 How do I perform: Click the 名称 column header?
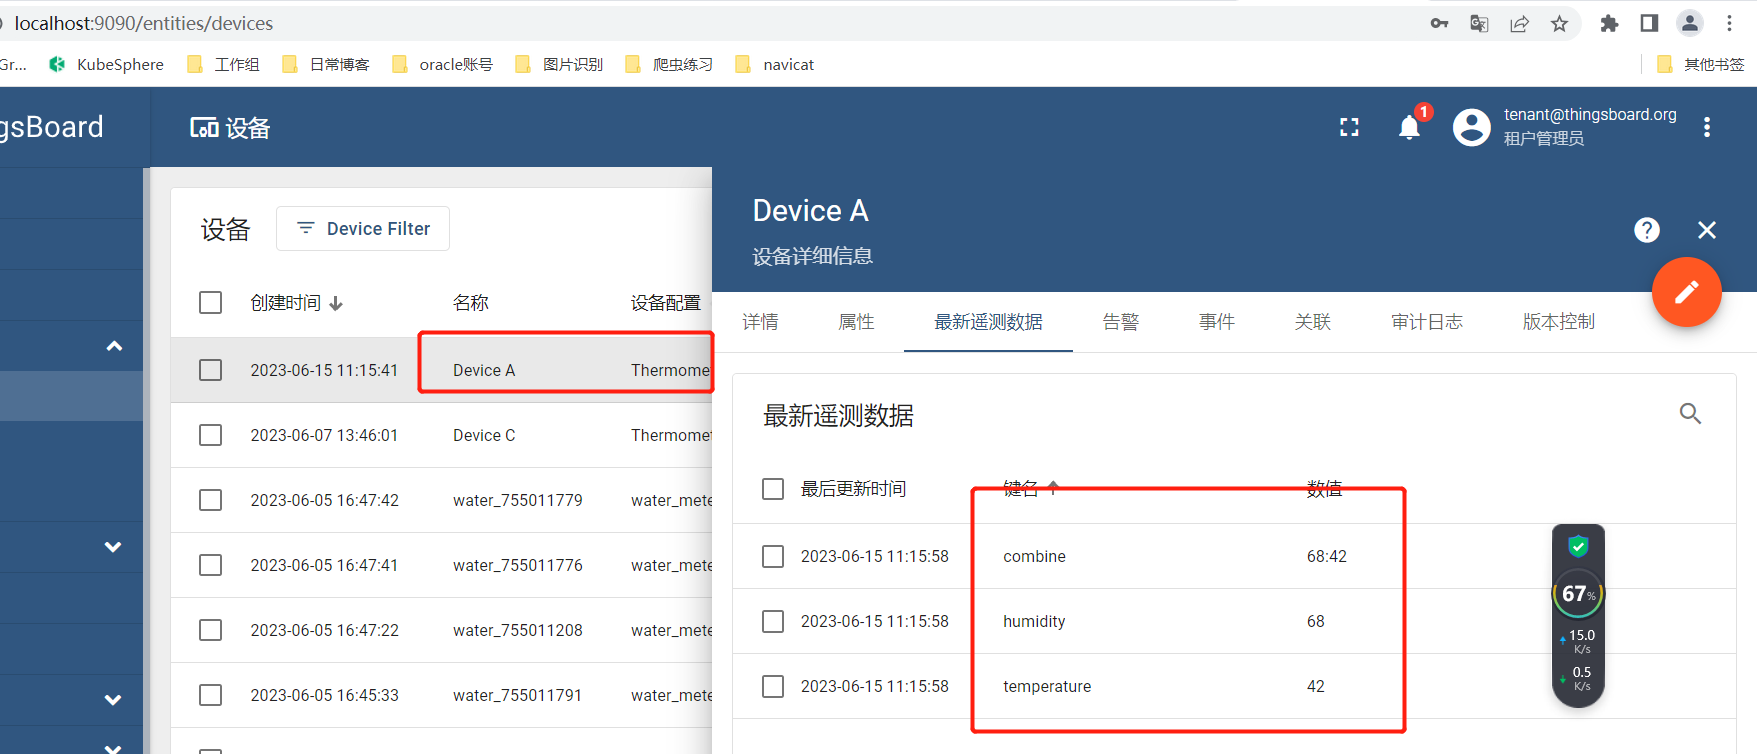(x=470, y=303)
